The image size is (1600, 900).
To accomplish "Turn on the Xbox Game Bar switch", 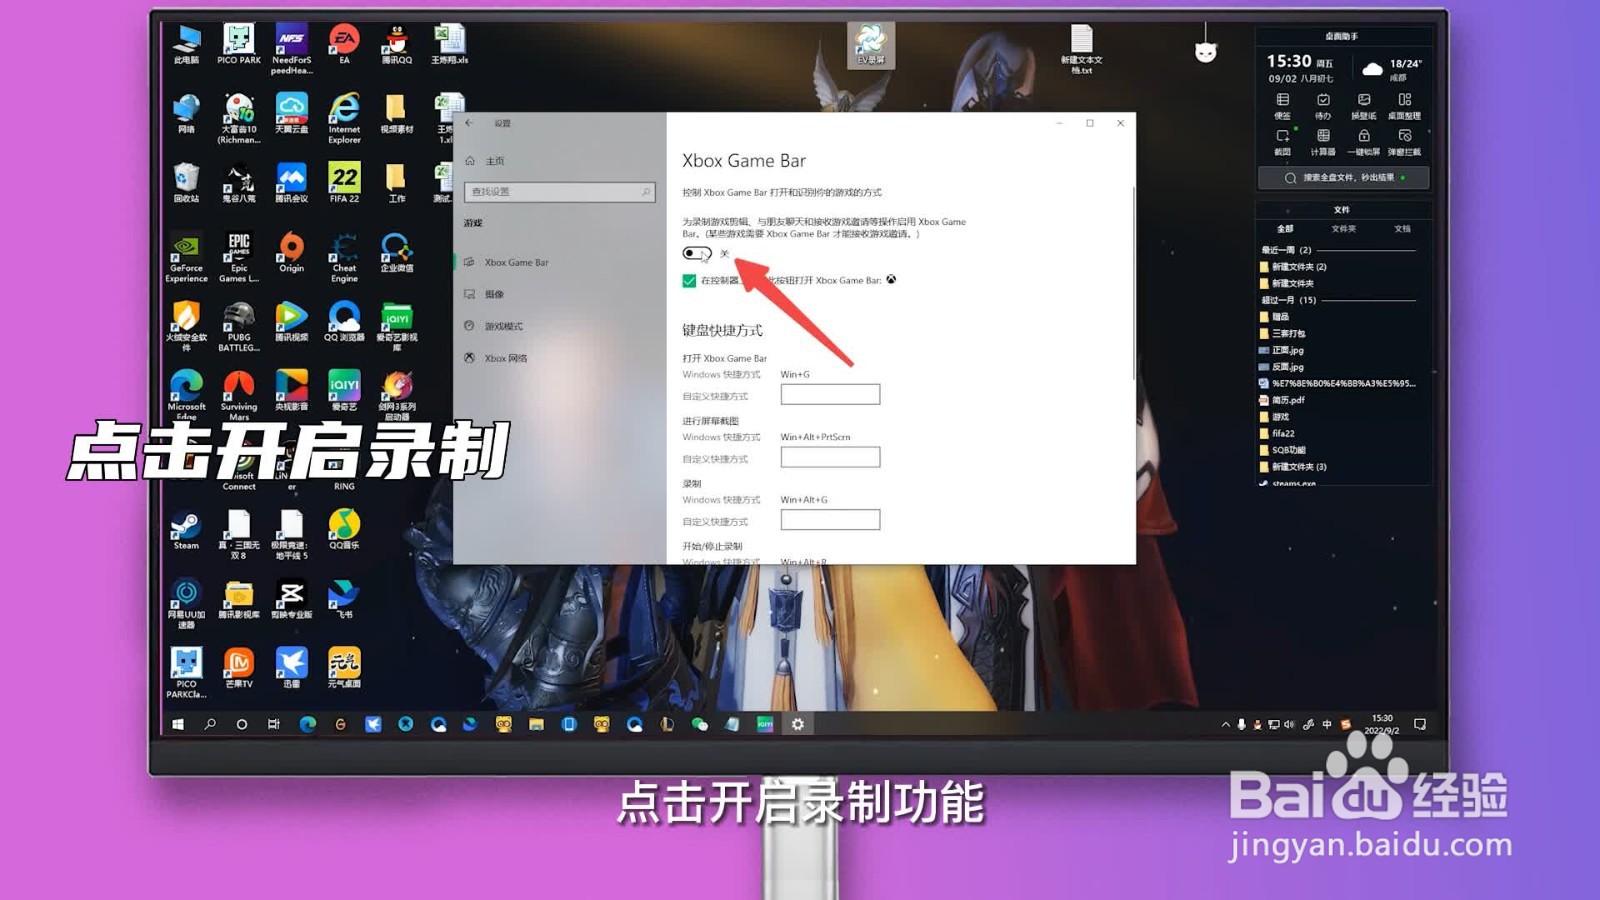I will tap(697, 253).
